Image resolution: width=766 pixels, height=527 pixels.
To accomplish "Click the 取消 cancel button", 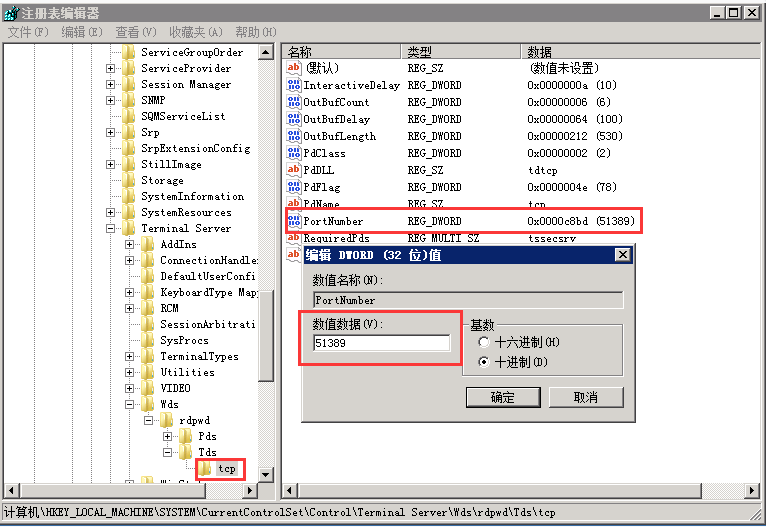I will [x=585, y=397].
